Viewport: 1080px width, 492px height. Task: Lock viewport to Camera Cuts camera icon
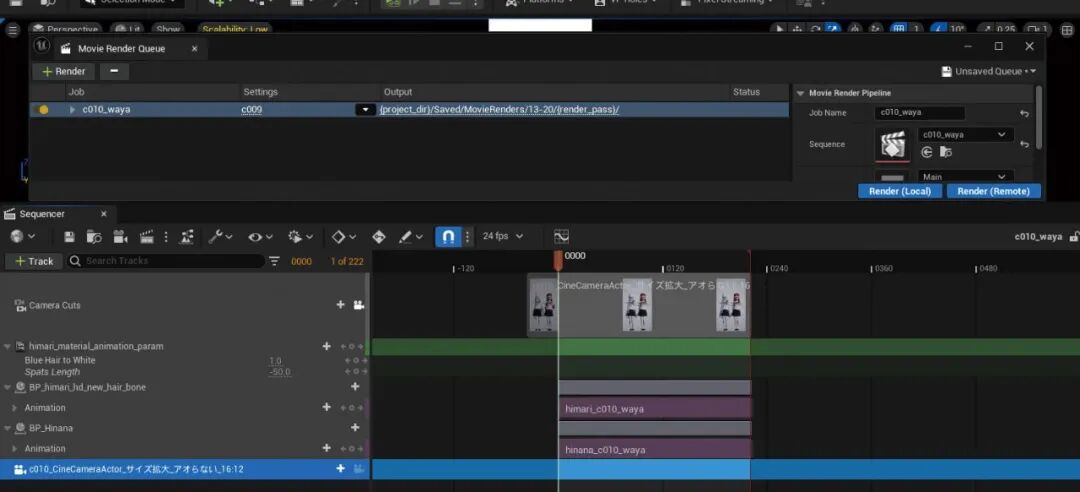tap(359, 305)
